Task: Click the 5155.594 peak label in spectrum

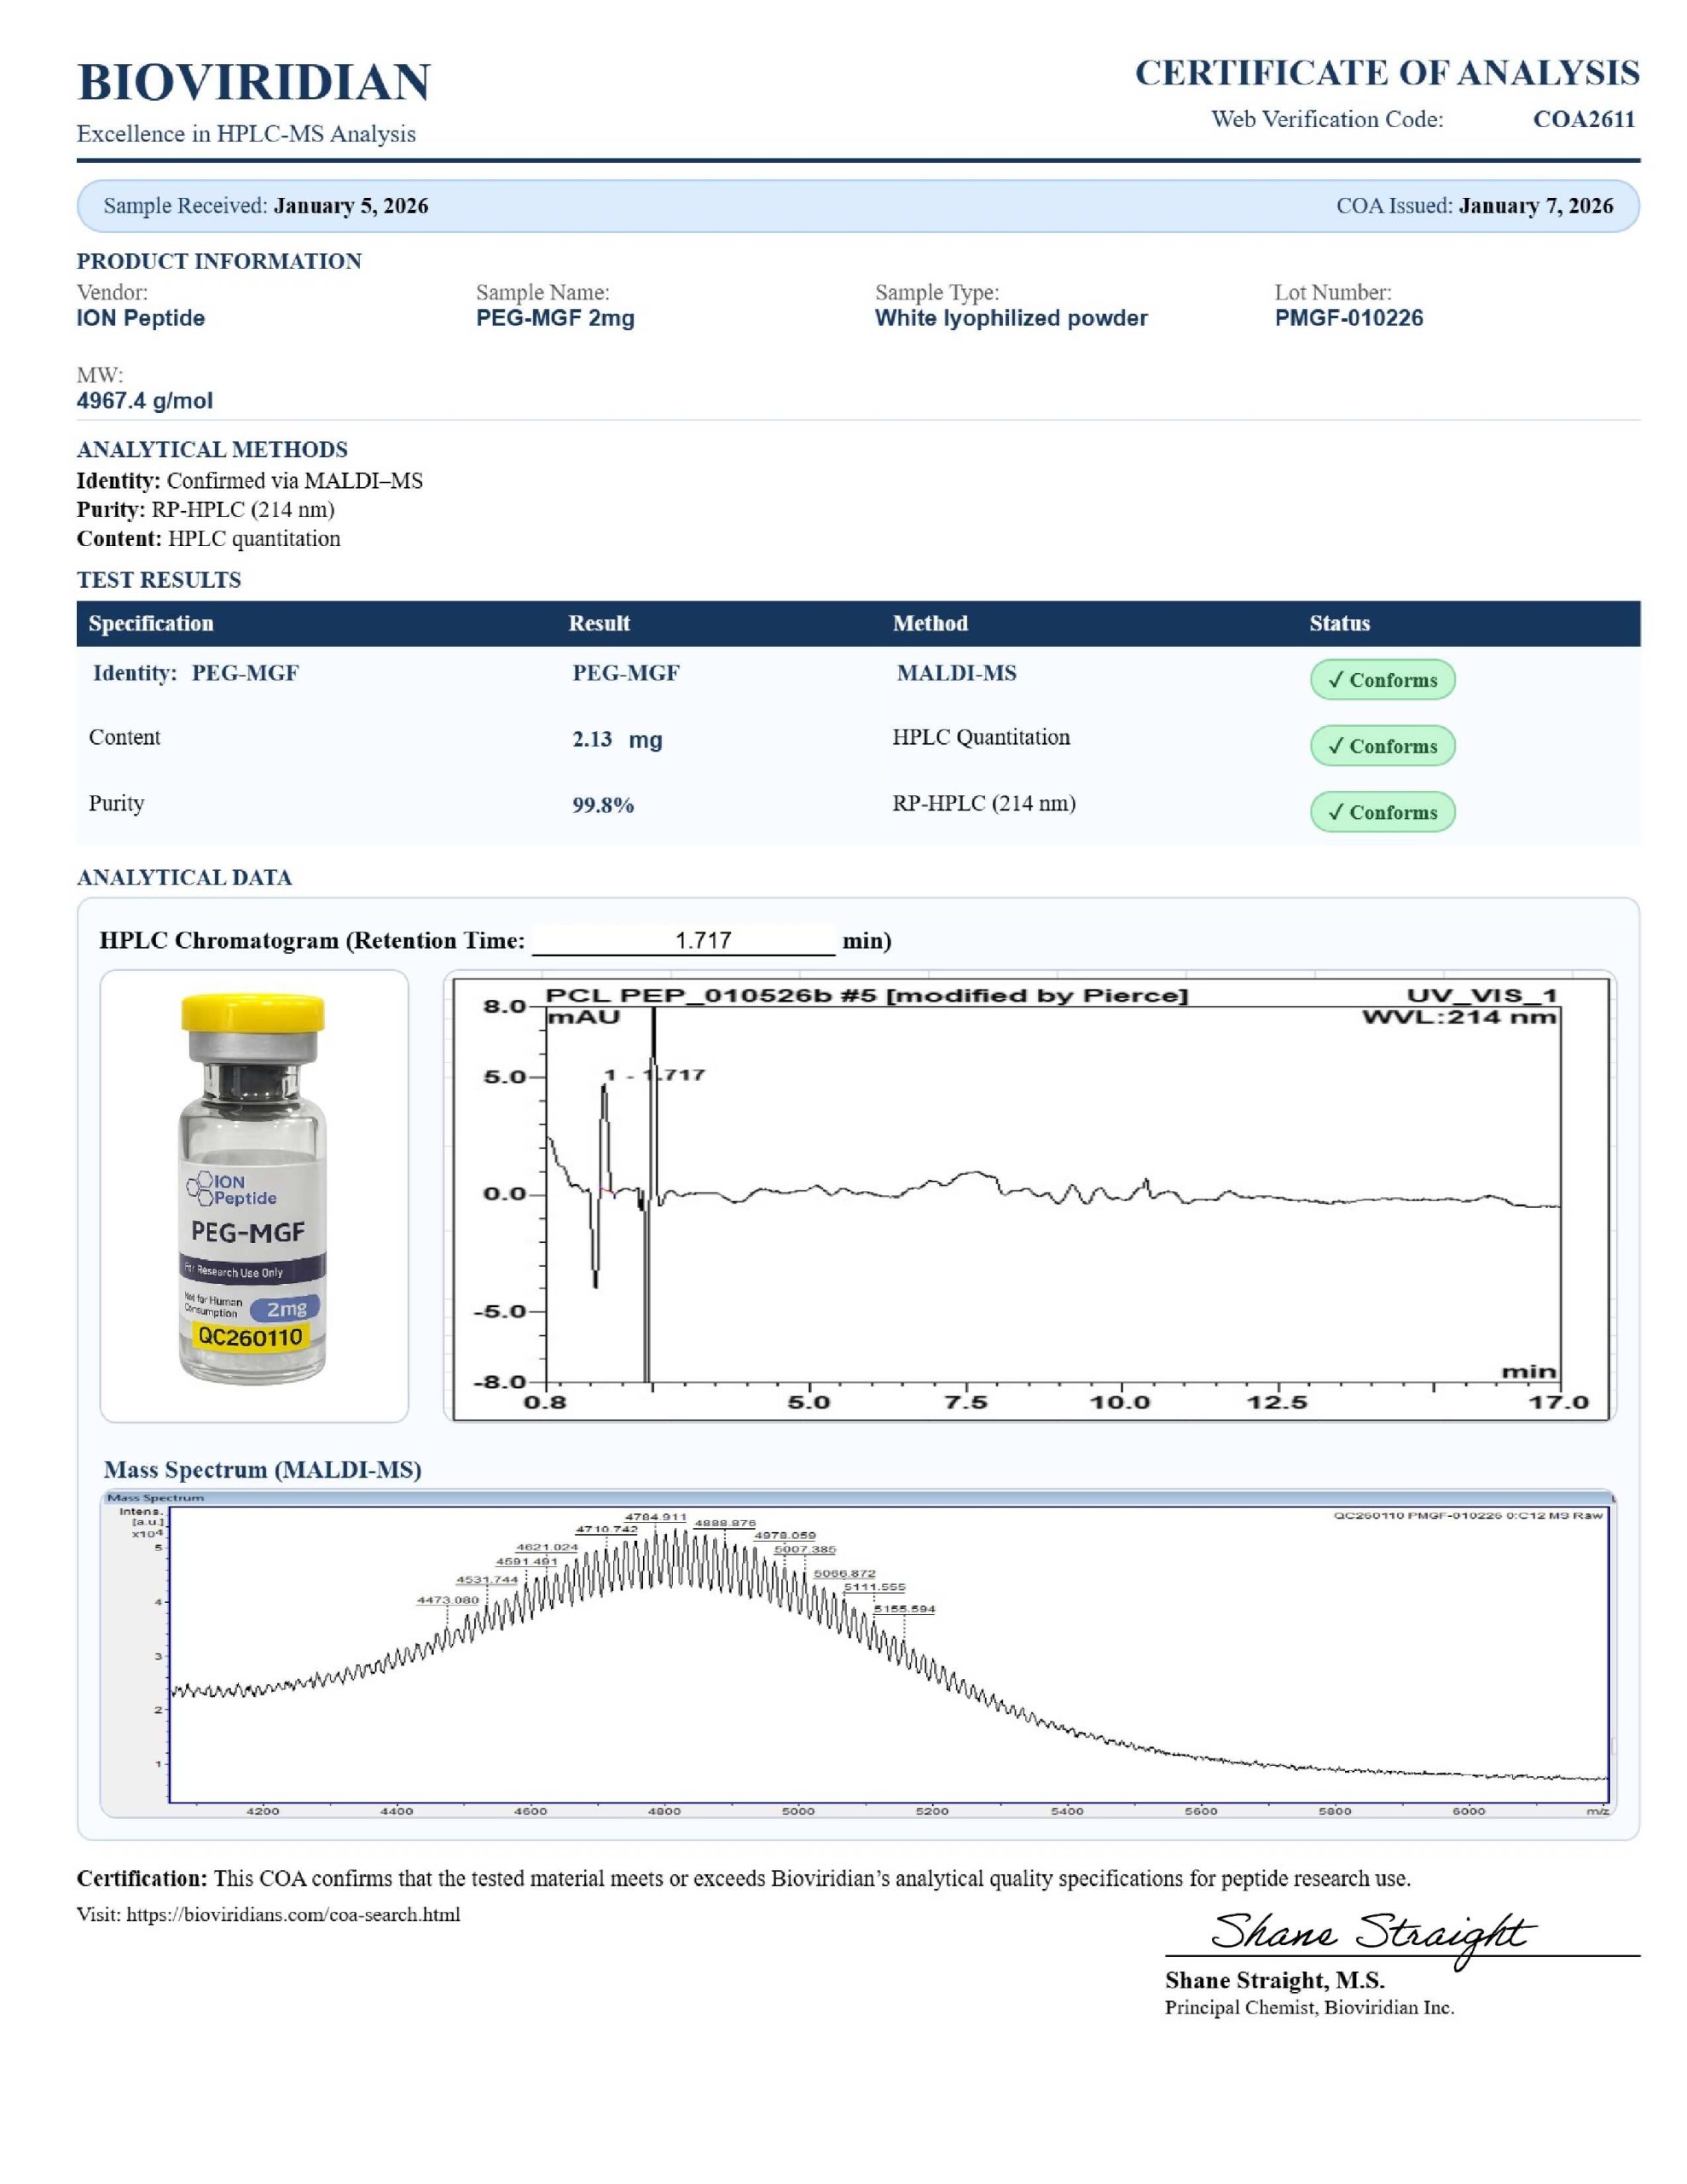Action: (904, 1609)
